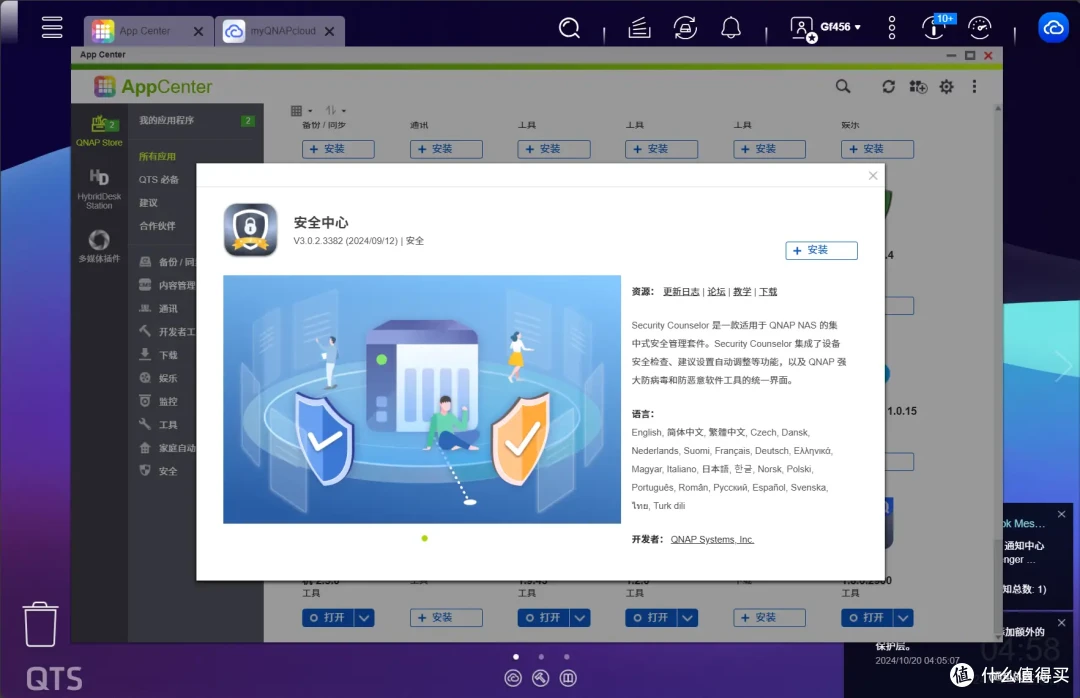The width and height of the screenshot is (1080, 698).
Task: Click second bottom dock circular icon
Action: coord(541,678)
